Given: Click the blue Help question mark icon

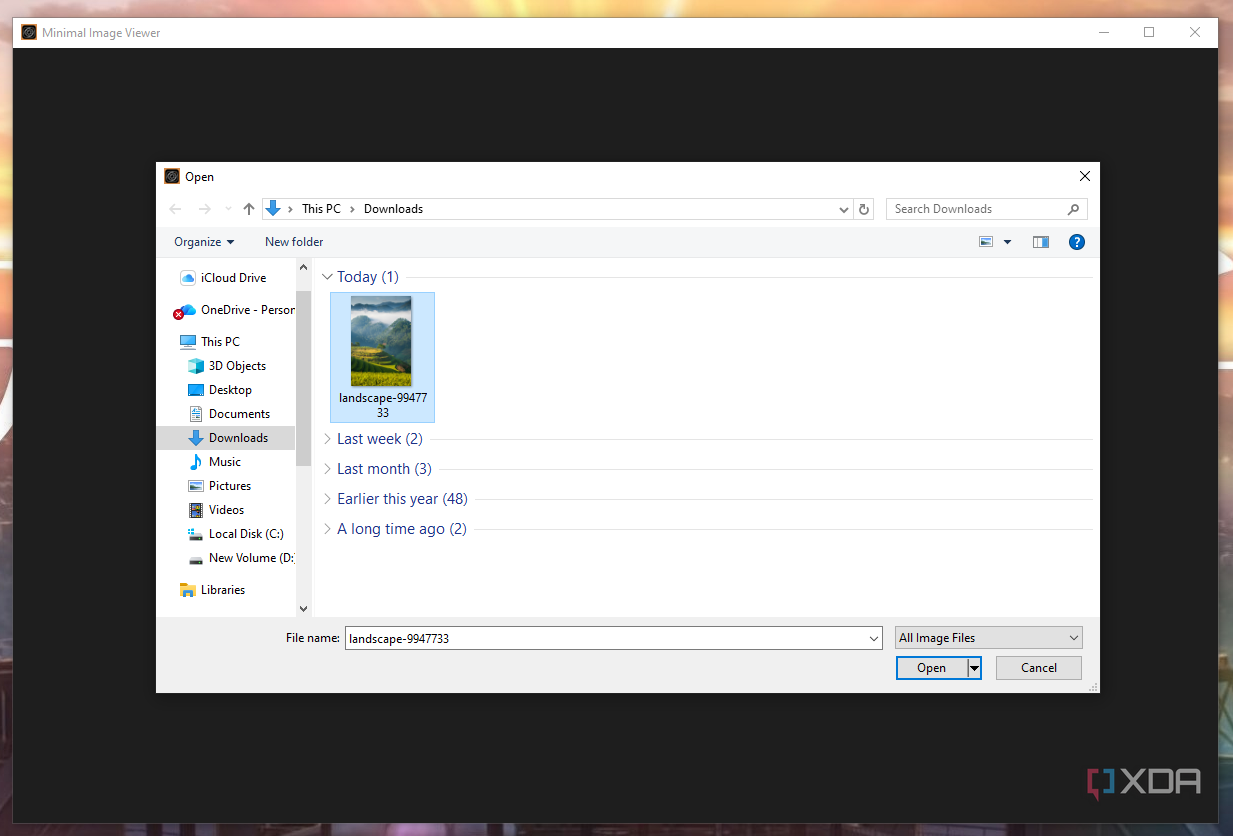Looking at the screenshot, I should tap(1076, 242).
